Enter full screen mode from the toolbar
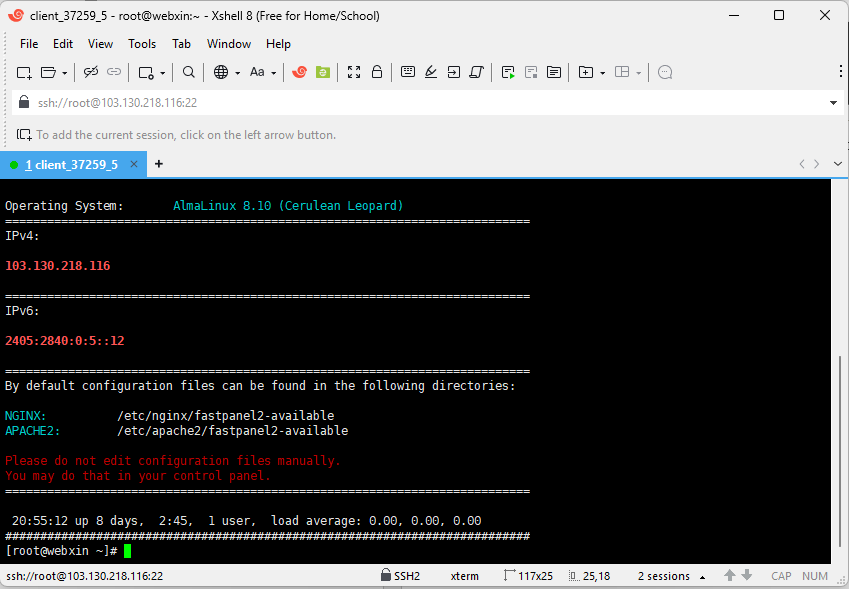Image resolution: width=849 pixels, height=589 pixels. (x=353, y=72)
